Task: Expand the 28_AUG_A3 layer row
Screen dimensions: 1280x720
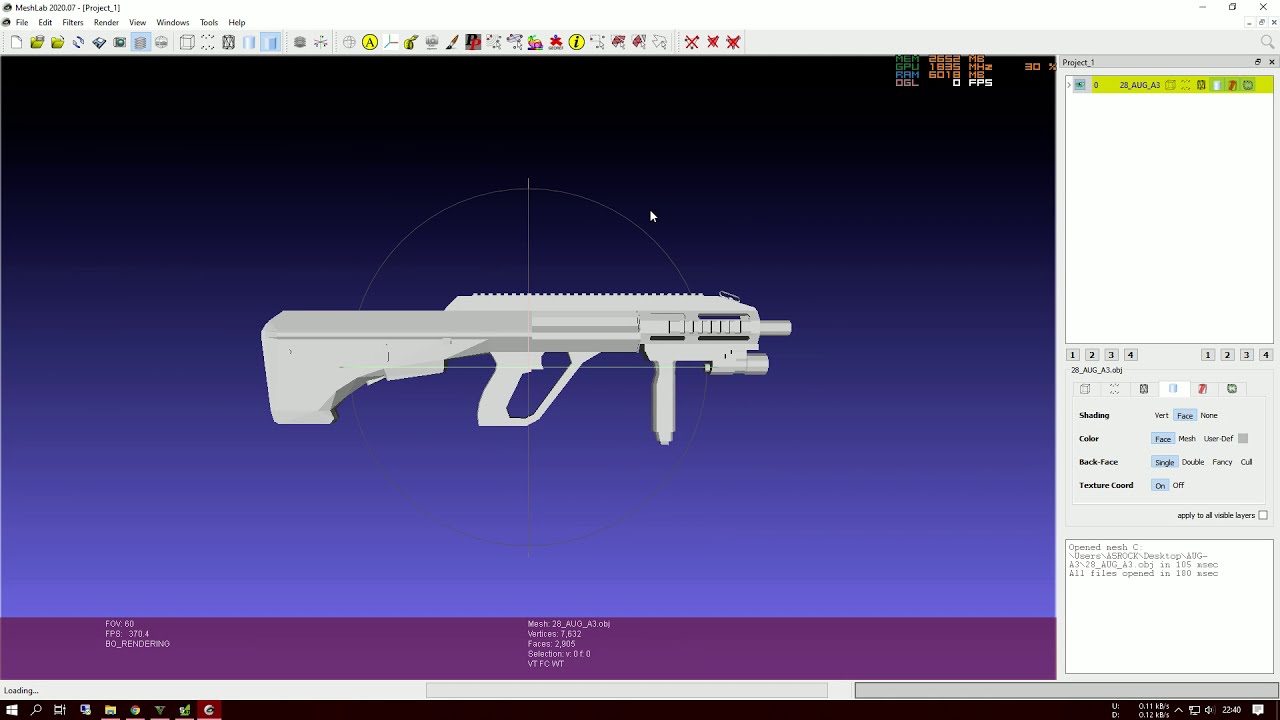Action: (1069, 85)
